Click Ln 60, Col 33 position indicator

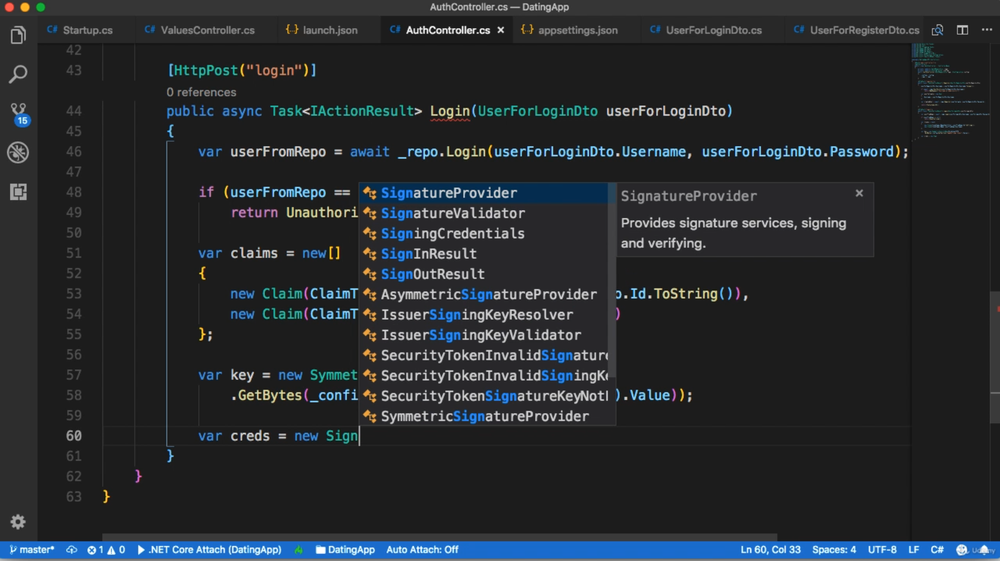[770, 550]
